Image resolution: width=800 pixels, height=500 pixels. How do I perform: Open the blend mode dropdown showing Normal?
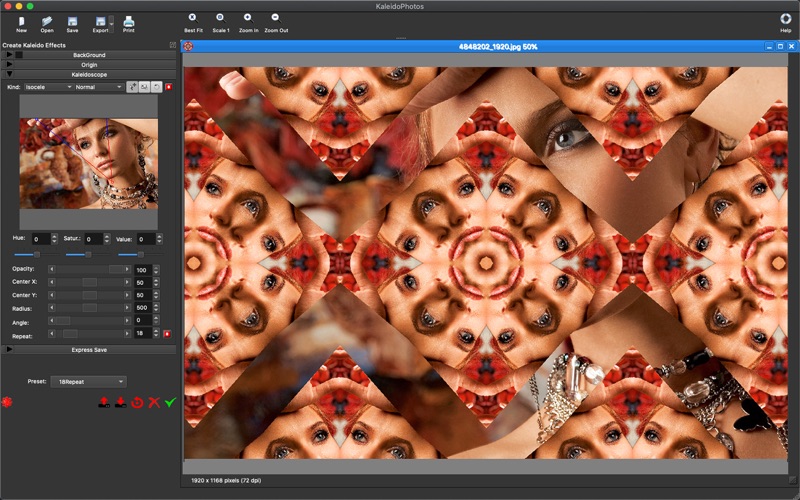pos(98,87)
